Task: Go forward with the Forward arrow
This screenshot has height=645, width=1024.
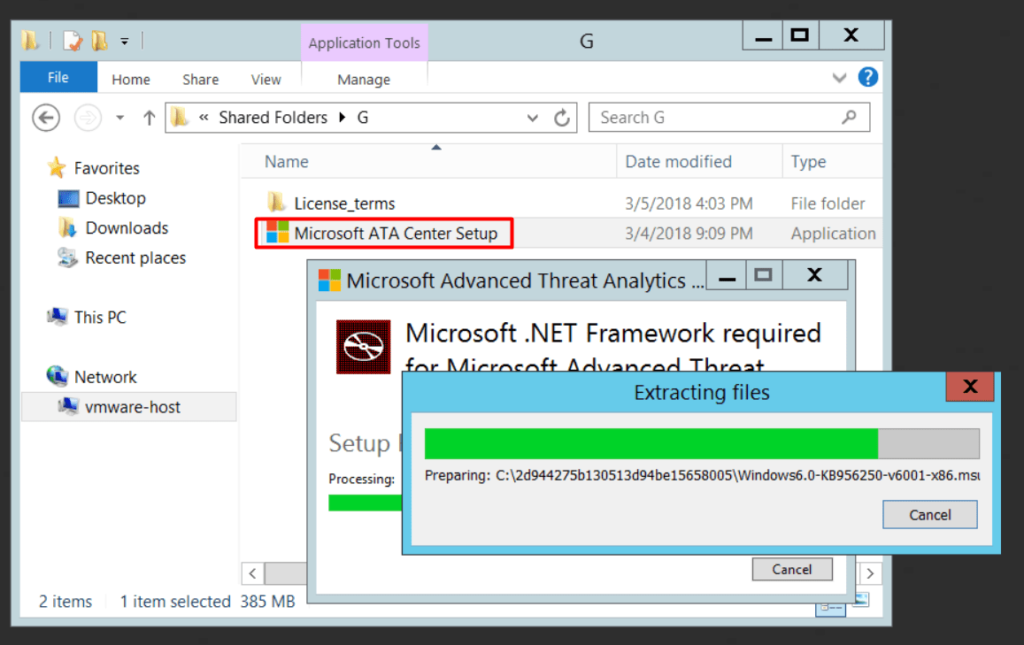Action: pos(88,118)
